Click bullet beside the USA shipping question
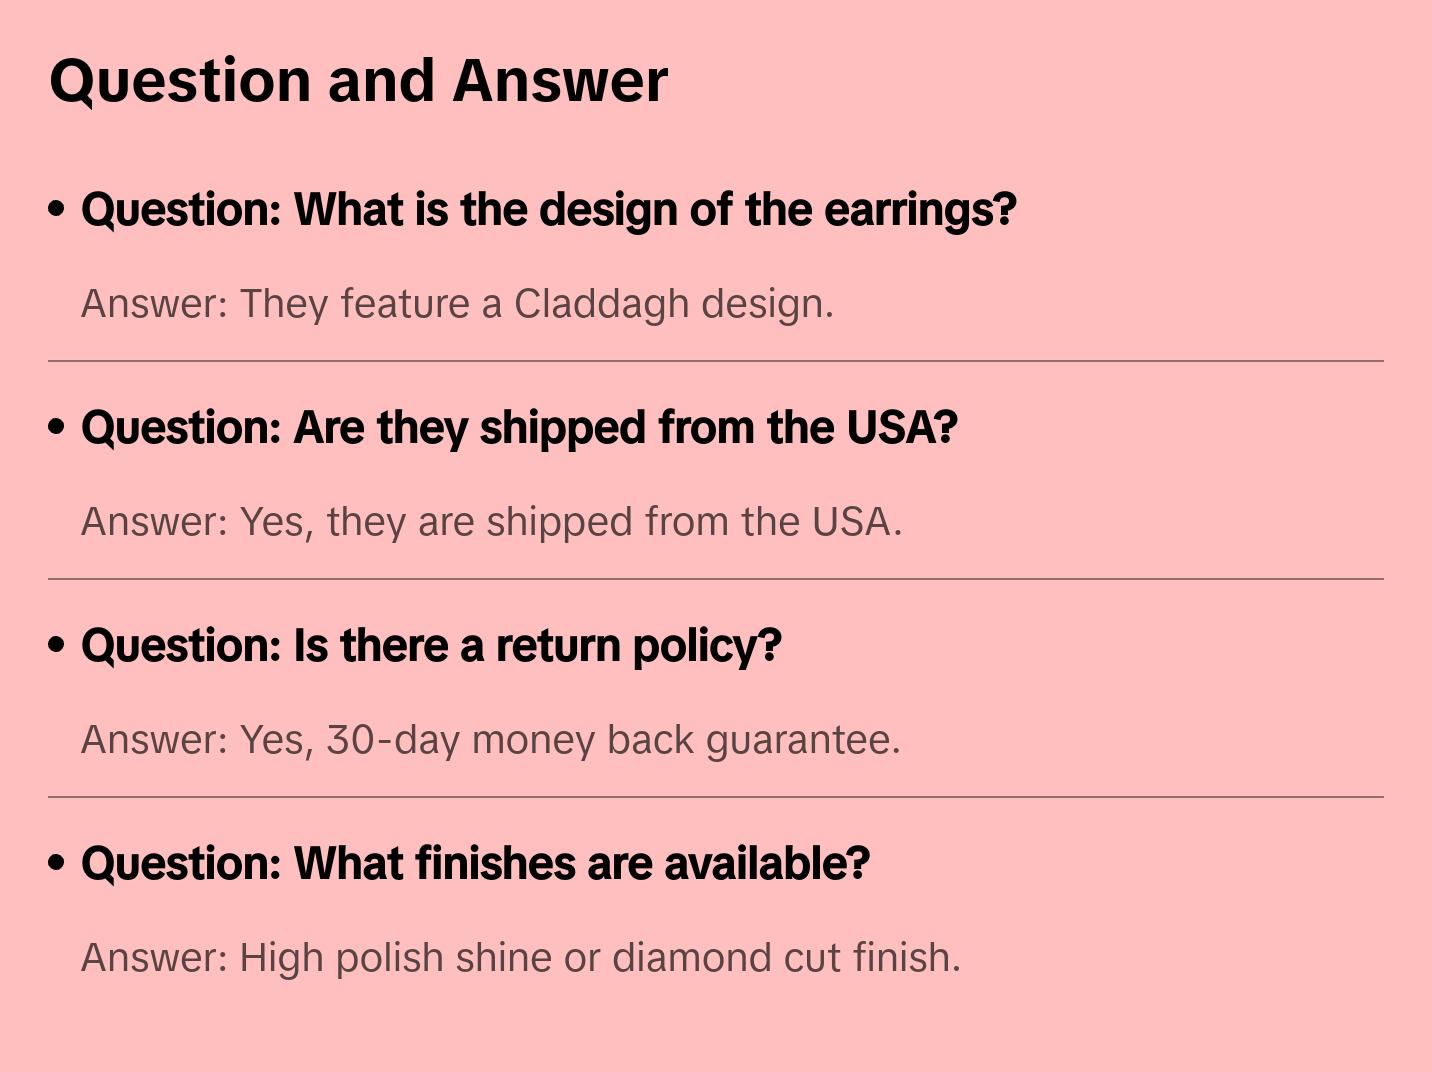Screen dimensions: 1432x1072 pyautogui.click(x=57, y=427)
